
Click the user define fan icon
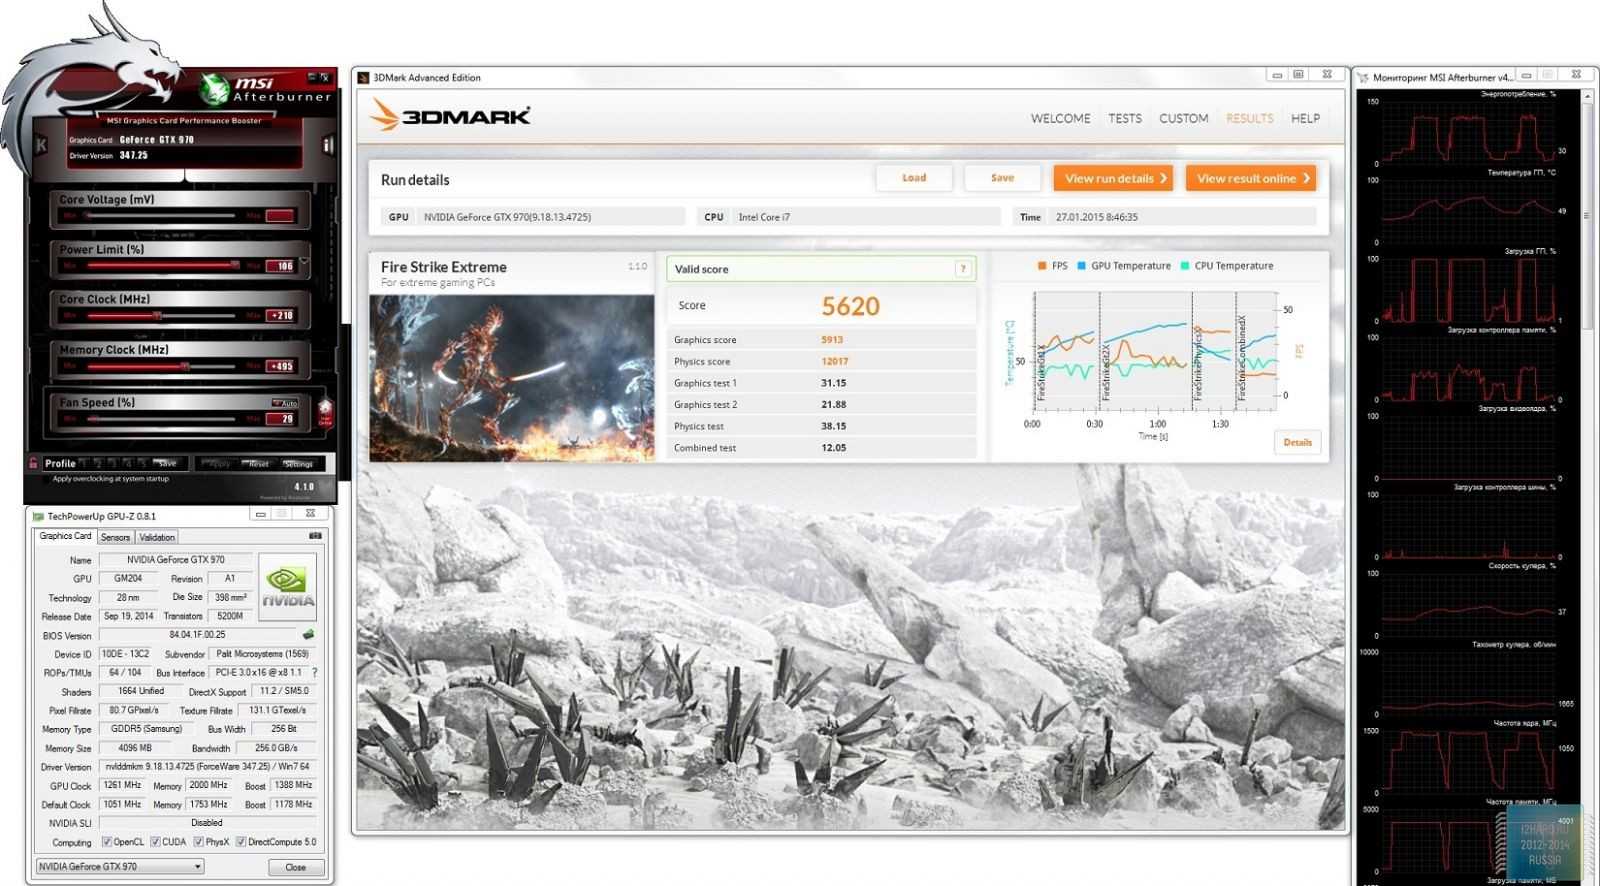(x=325, y=412)
